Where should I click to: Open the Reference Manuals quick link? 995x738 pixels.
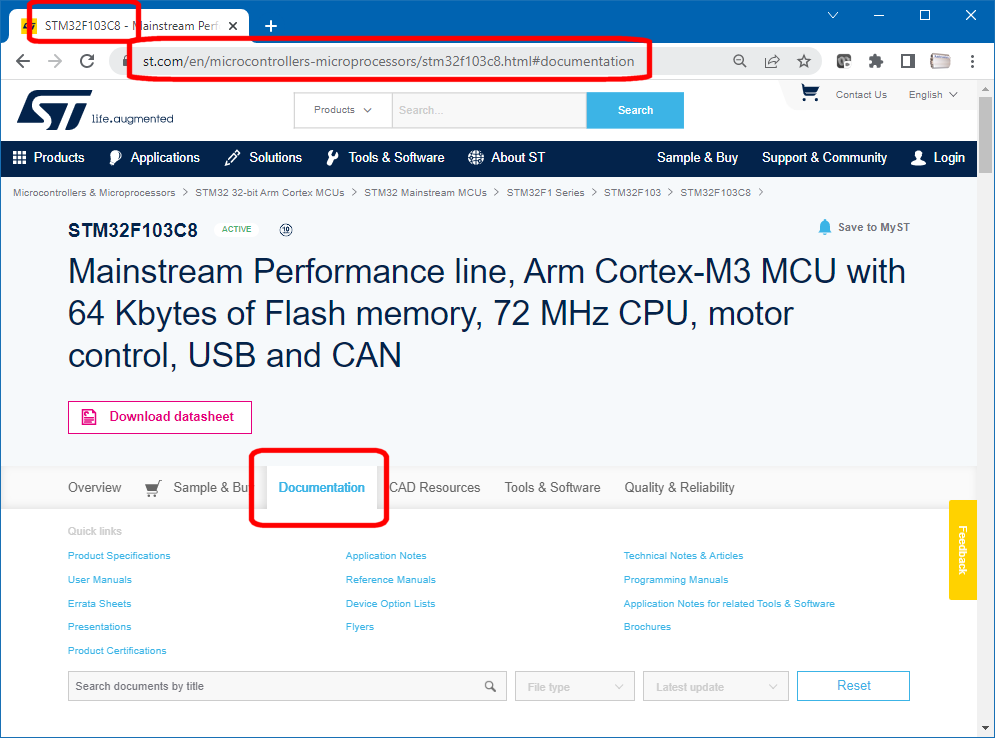click(391, 579)
